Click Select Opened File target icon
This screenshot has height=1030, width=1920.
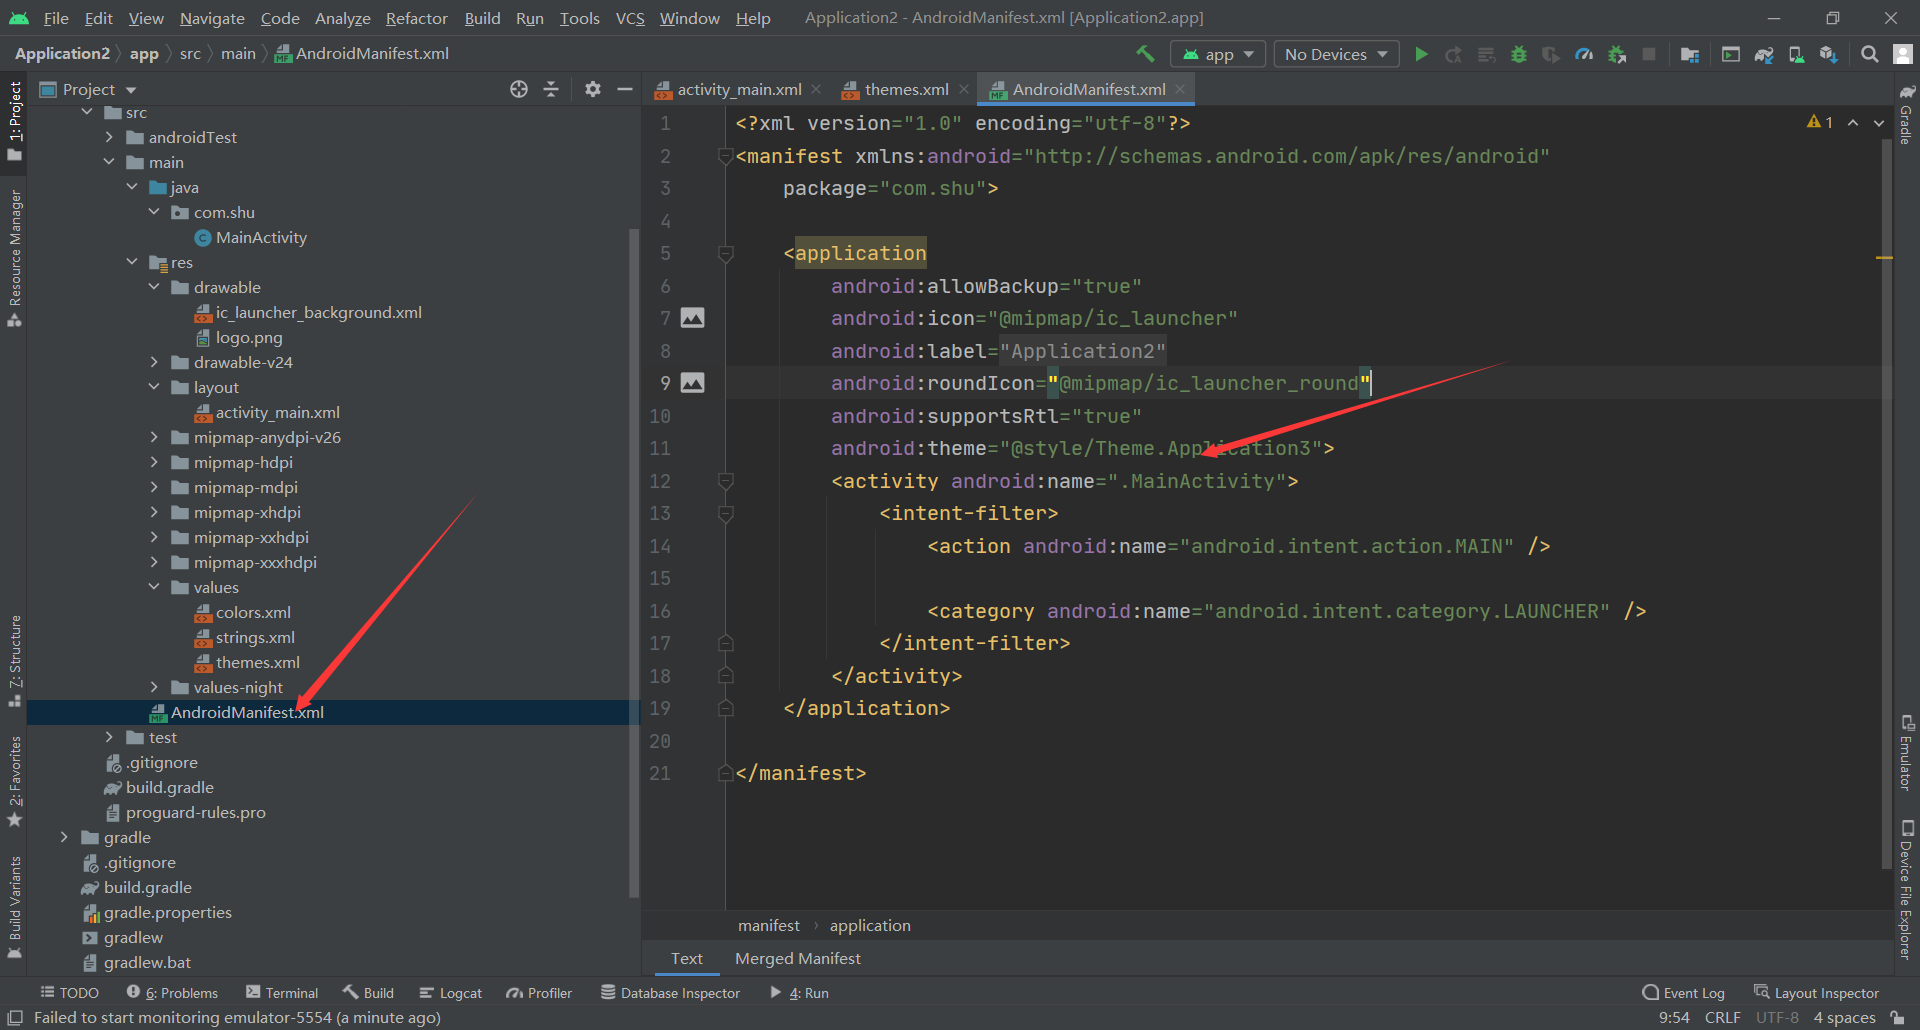coord(519,89)
